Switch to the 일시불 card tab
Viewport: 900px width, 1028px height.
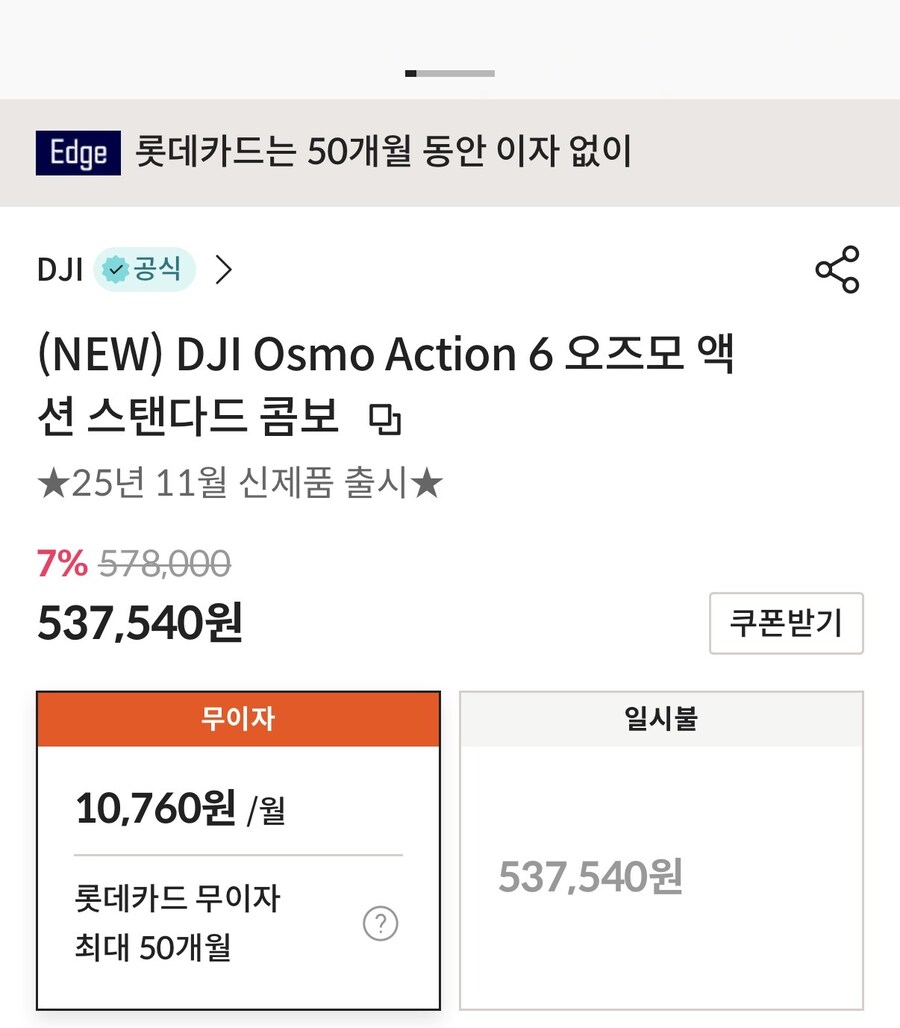pos(660,719)
